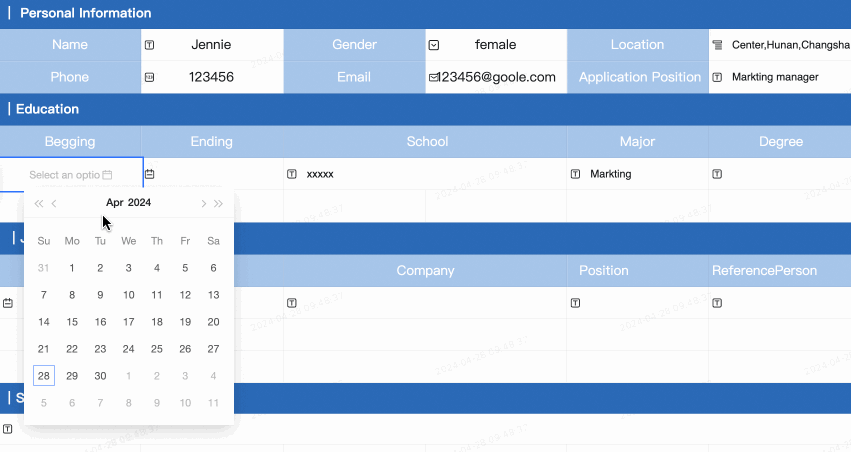The width and height of the screenshot is (851, 452).
Task: Open year picker by clicking 2024
Action: coord(139,202)
